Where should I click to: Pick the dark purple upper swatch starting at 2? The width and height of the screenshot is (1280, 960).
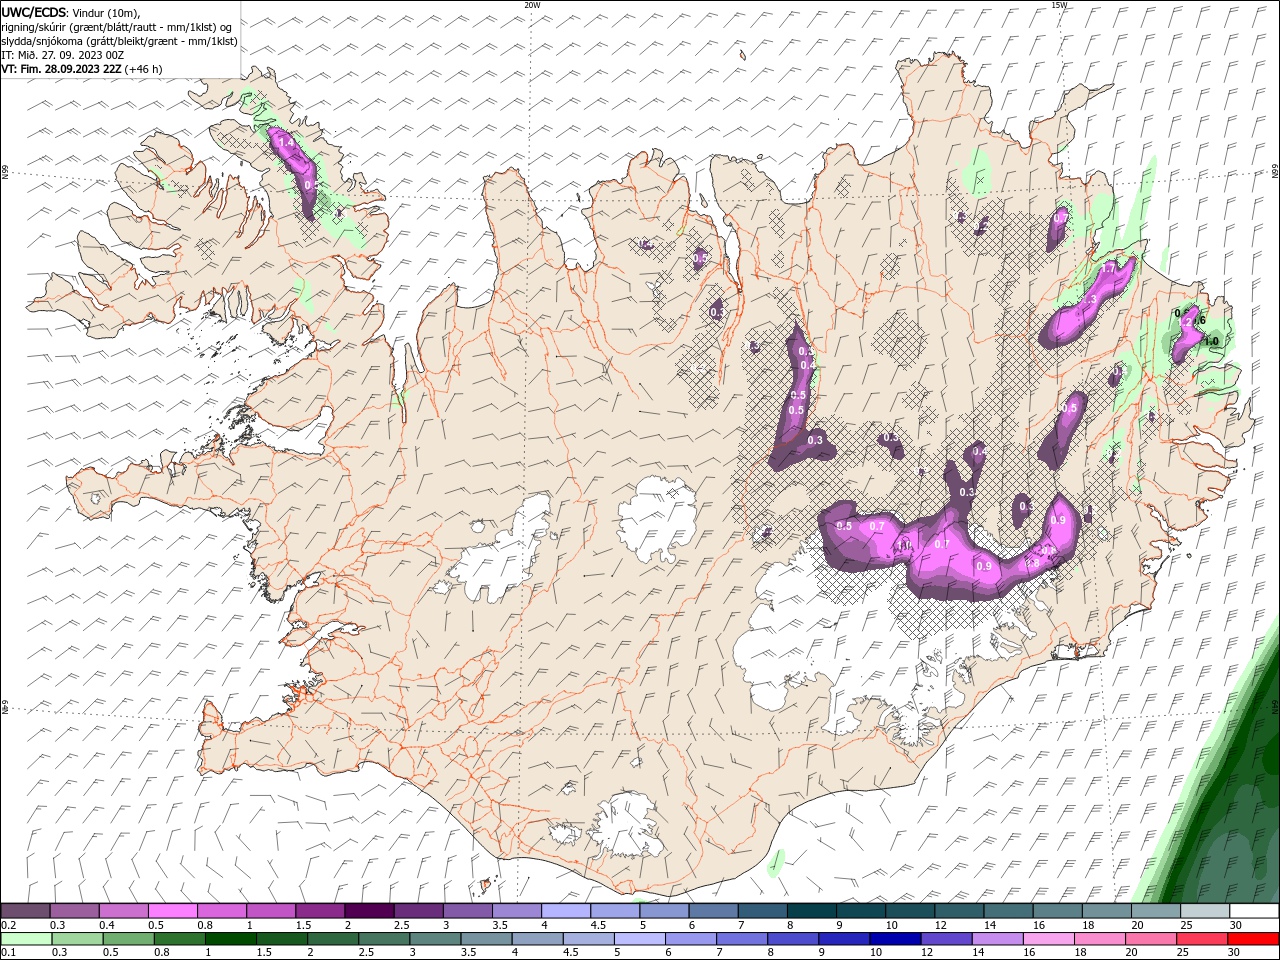click(369, 911)
